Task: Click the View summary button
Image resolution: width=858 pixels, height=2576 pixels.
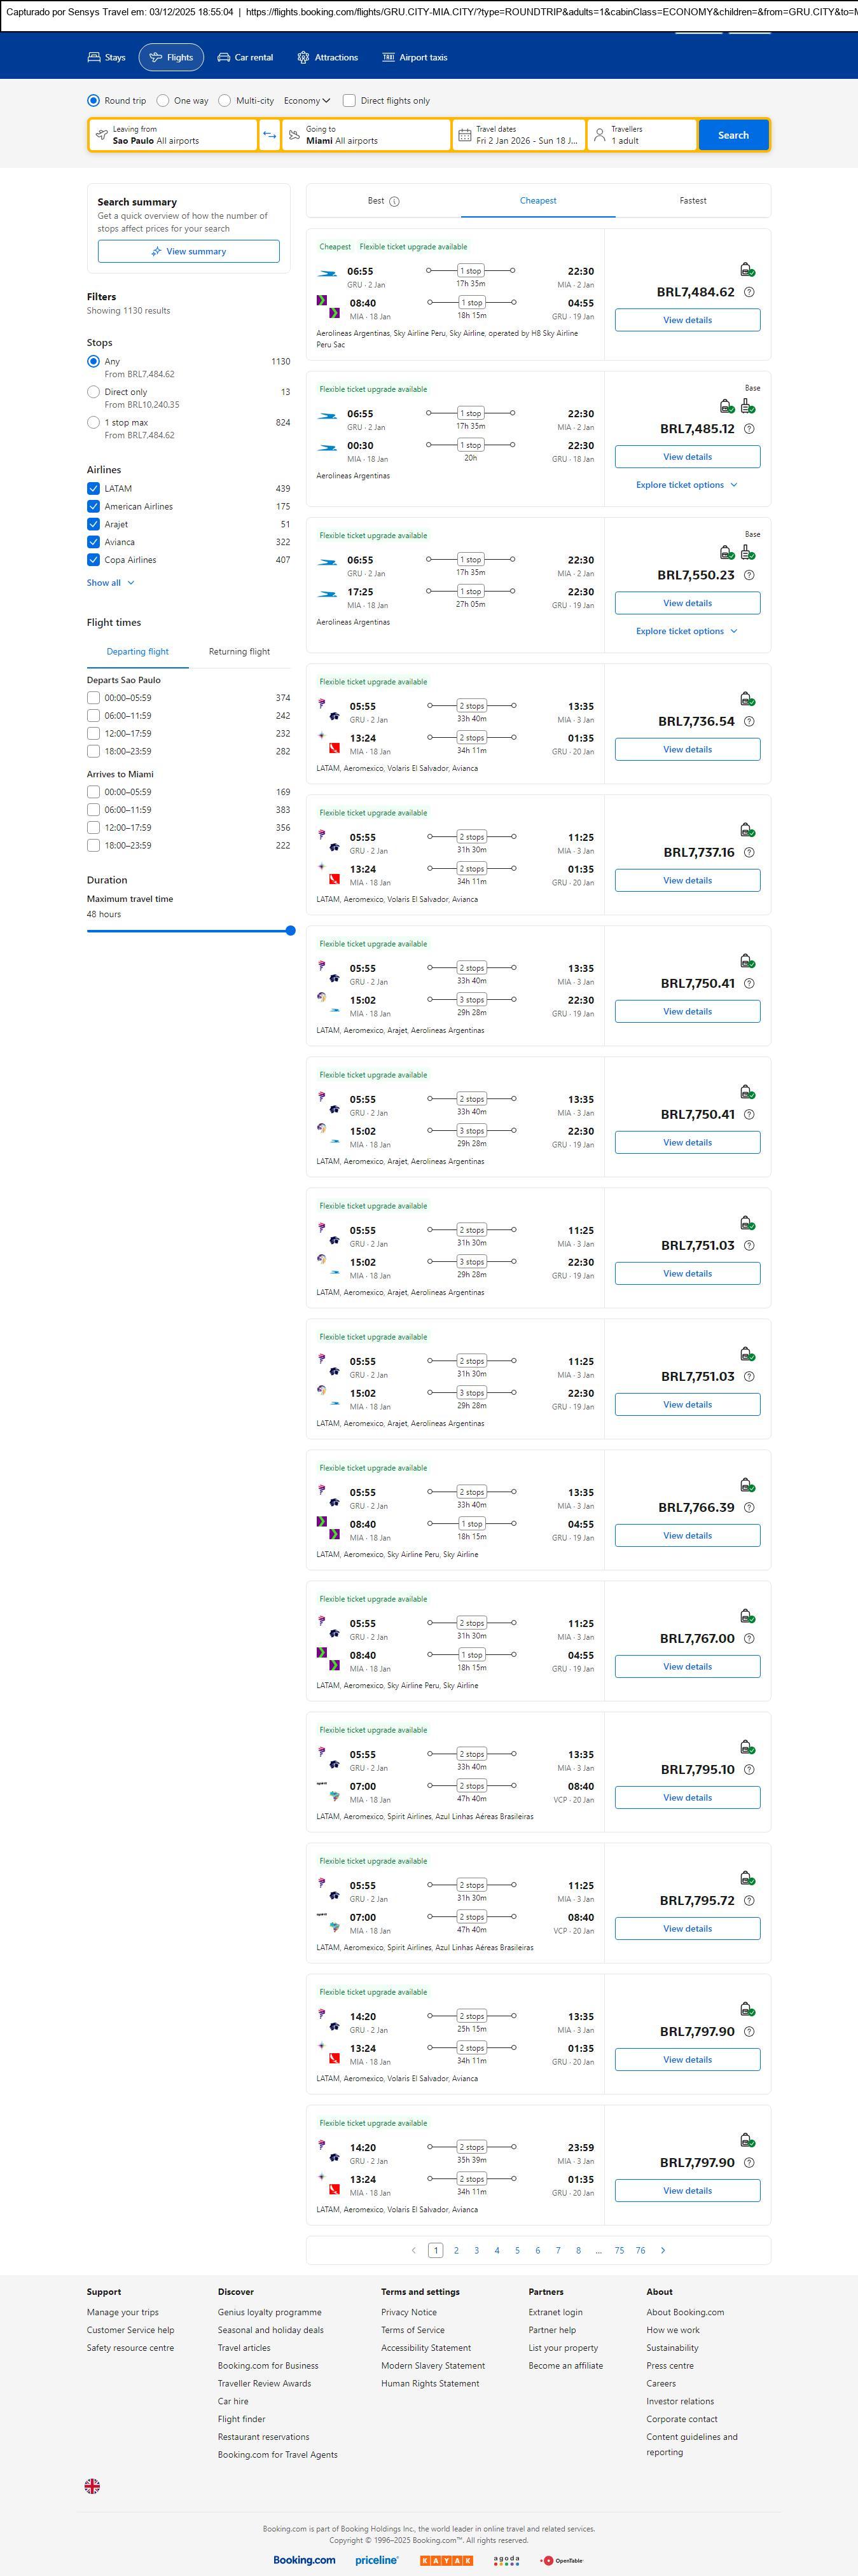Action: [188, 252]
